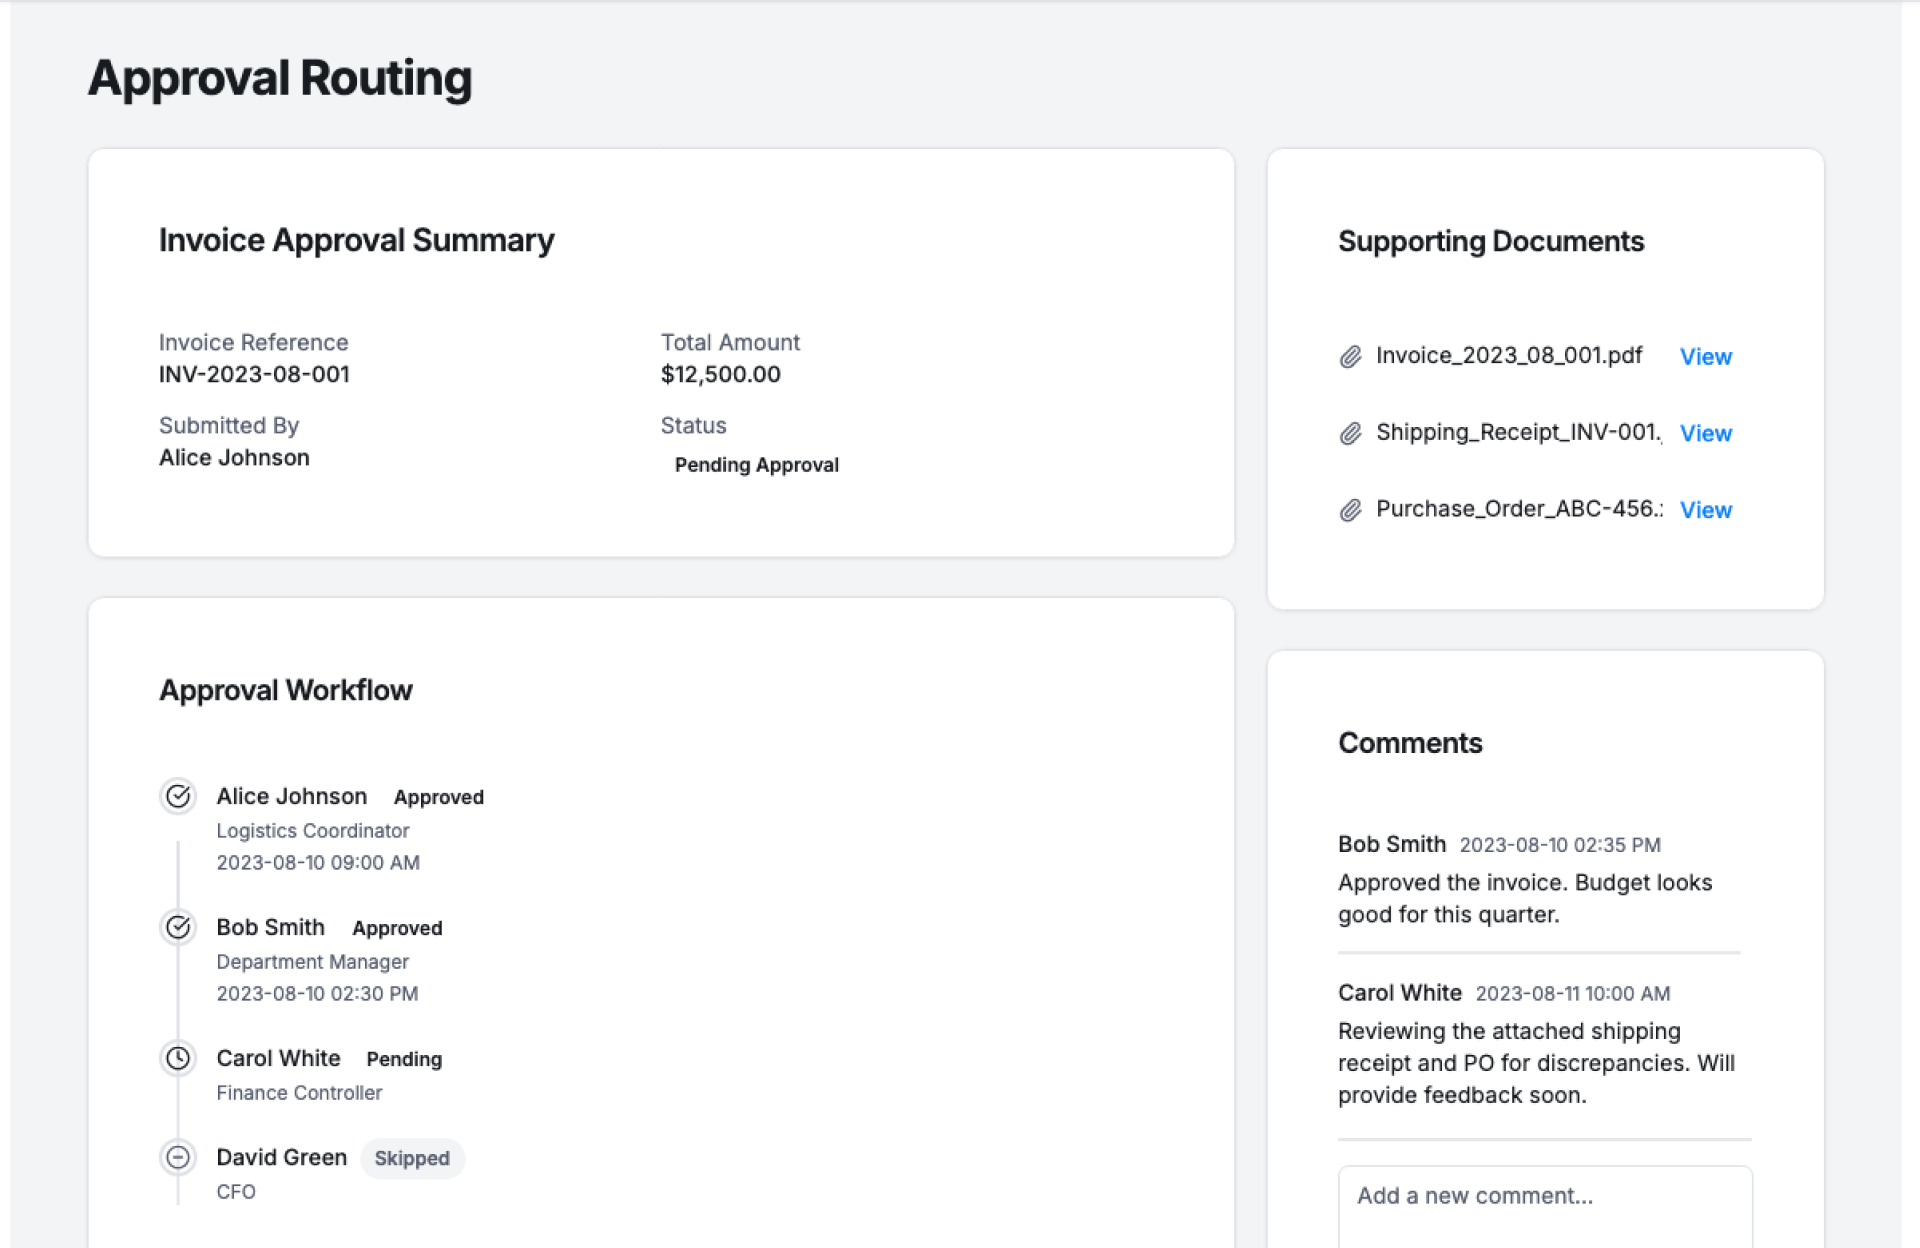
Task: Focus the Add a new comment field
Action: 1544,1205
